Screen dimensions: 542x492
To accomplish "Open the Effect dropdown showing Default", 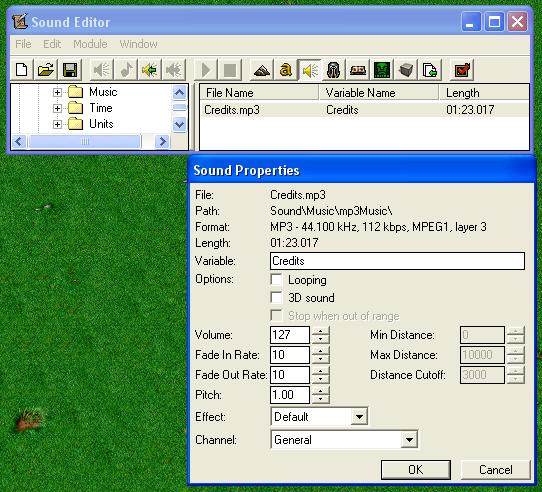I will pyautogui.click(x=359, y=417).
